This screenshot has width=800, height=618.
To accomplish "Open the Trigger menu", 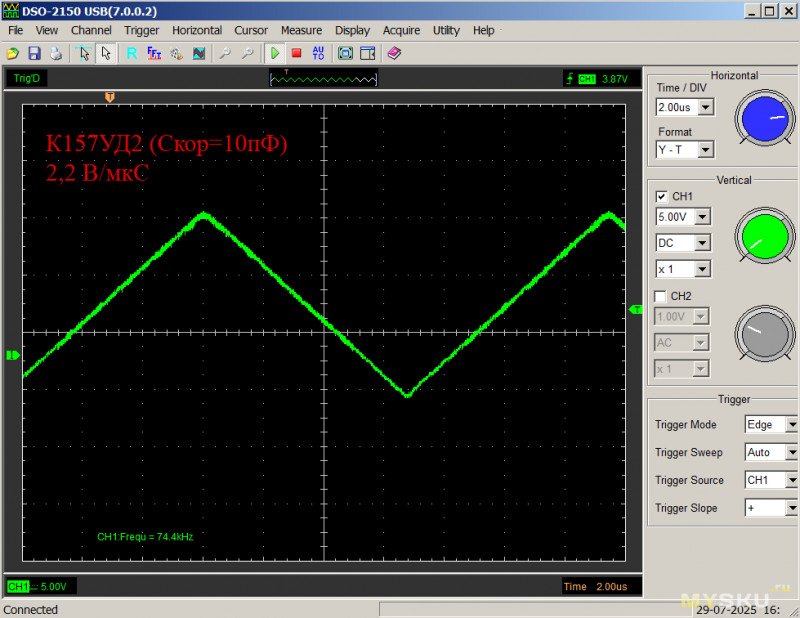I will (141, 30).
